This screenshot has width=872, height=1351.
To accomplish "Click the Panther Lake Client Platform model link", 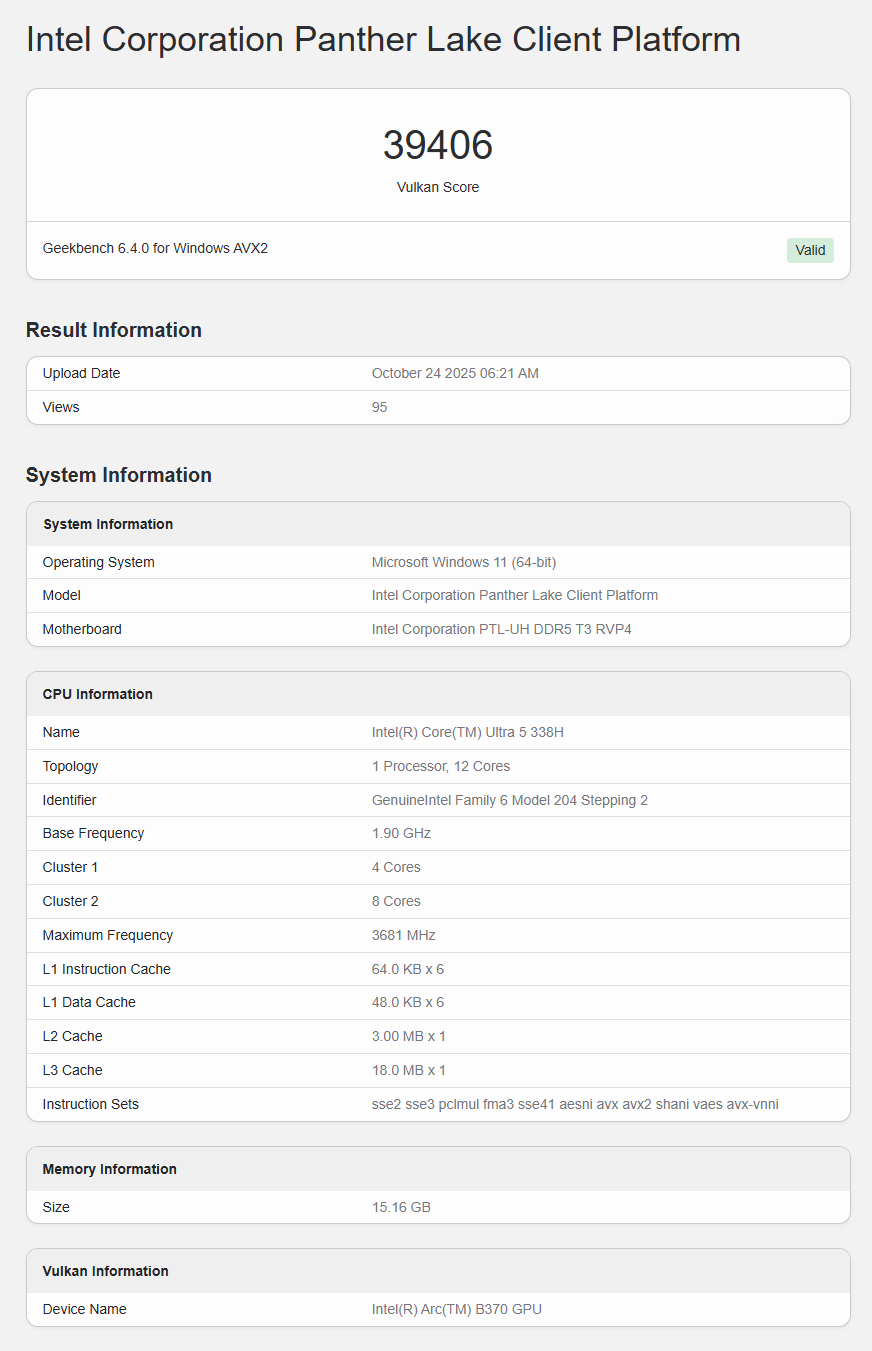I will (514, 595).
